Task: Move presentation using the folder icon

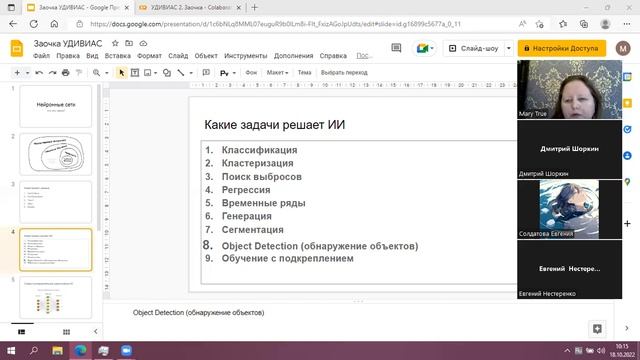Action: pos(129,43)
